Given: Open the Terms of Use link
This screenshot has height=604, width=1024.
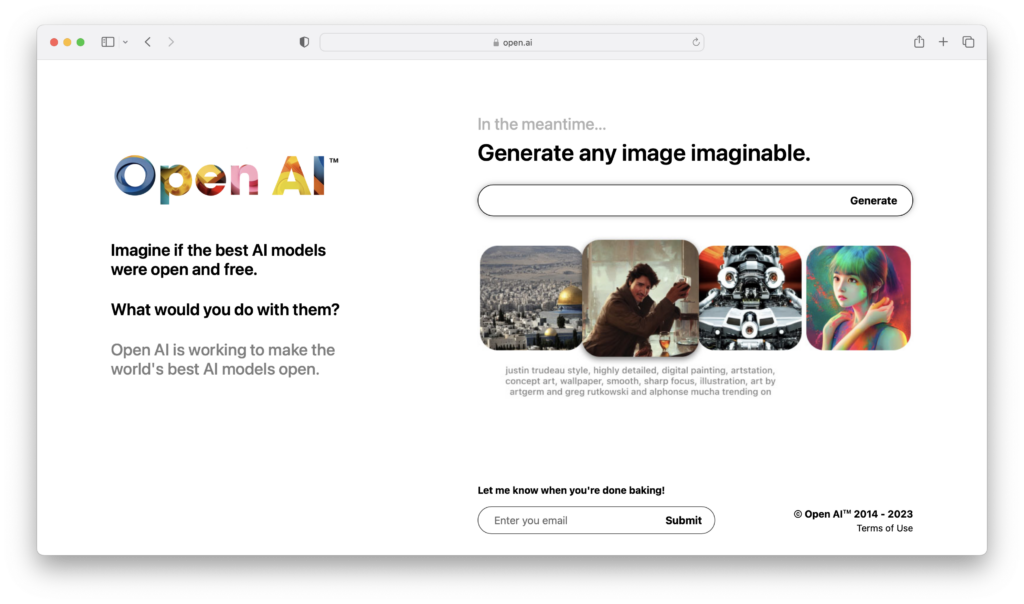Looking at the screenshot, I should 884,528.
